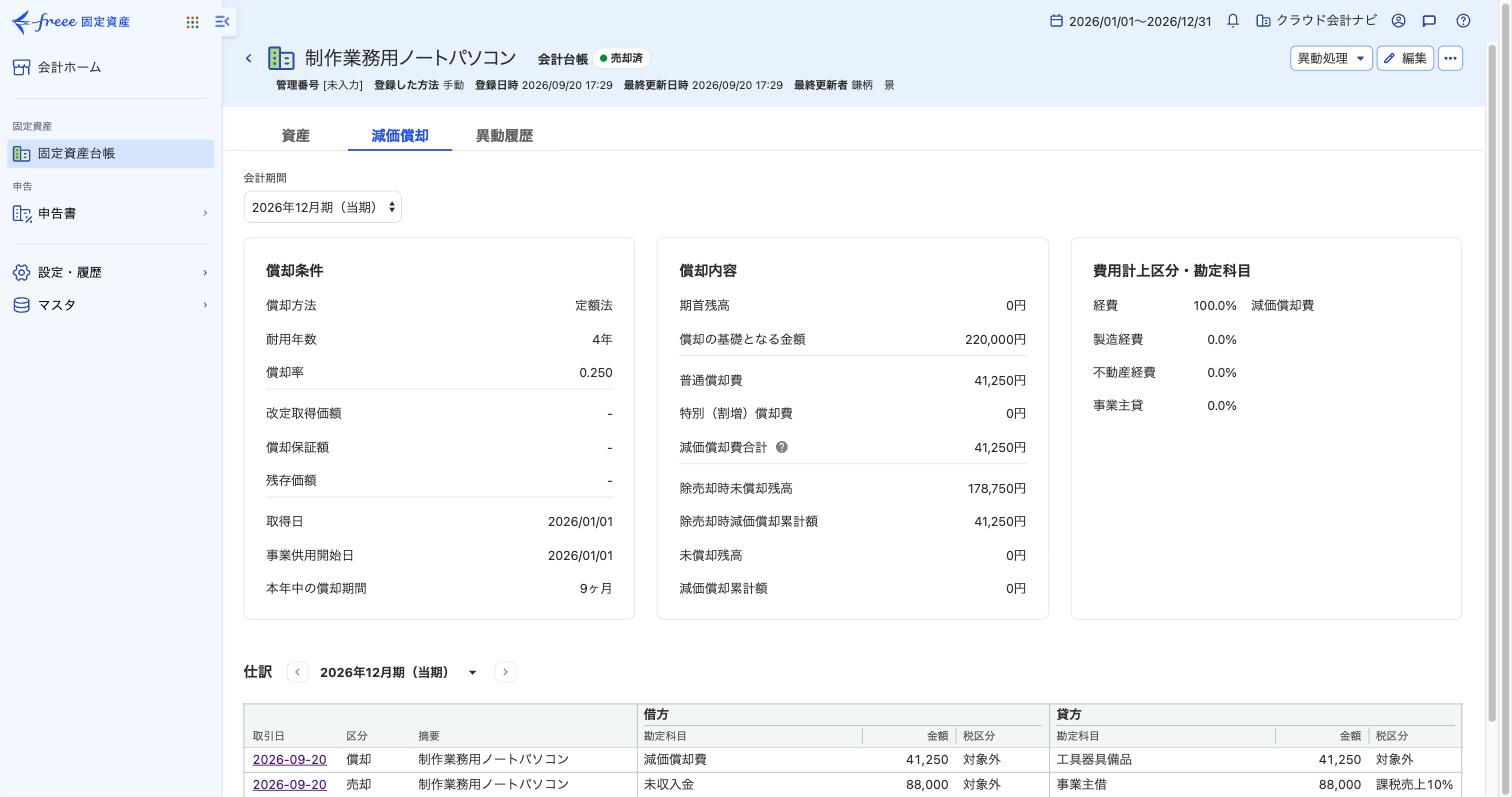This screenshot has height=797, width=1512.
Task: Open the app switcher grid icon
Action: 192,22
